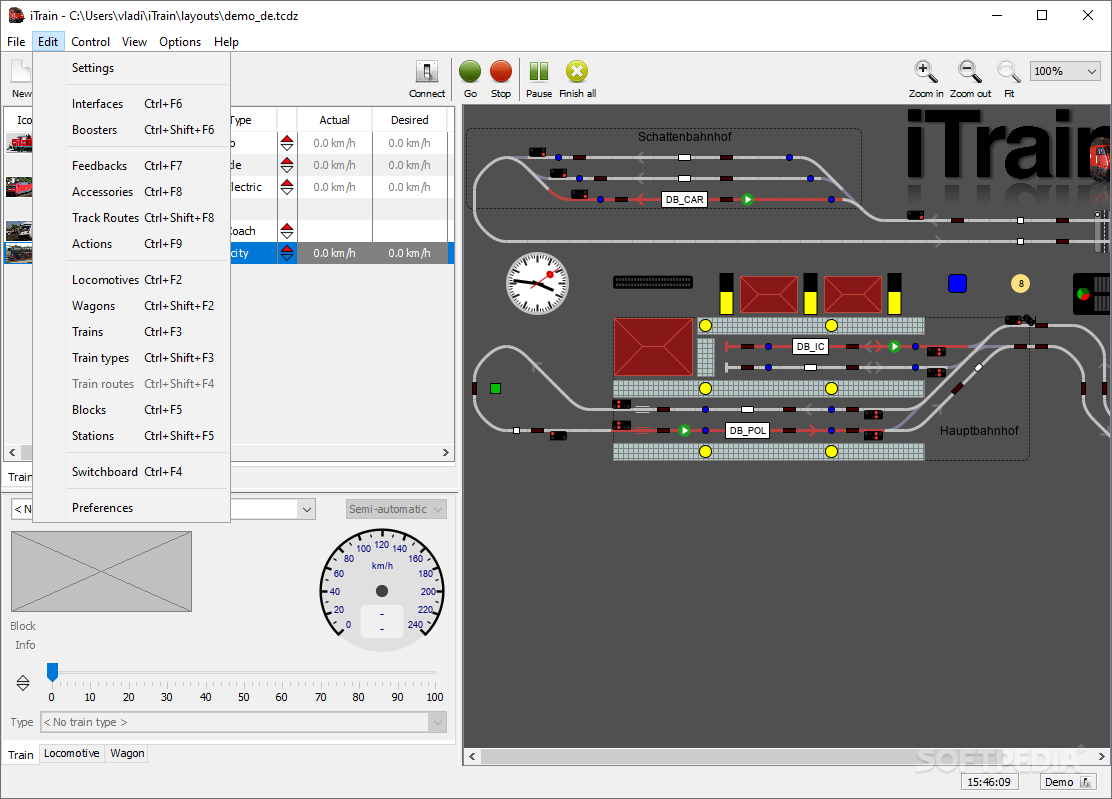Click the station clock on the switchboard
Screen dimensions: 1112x799
pos(537,283)
